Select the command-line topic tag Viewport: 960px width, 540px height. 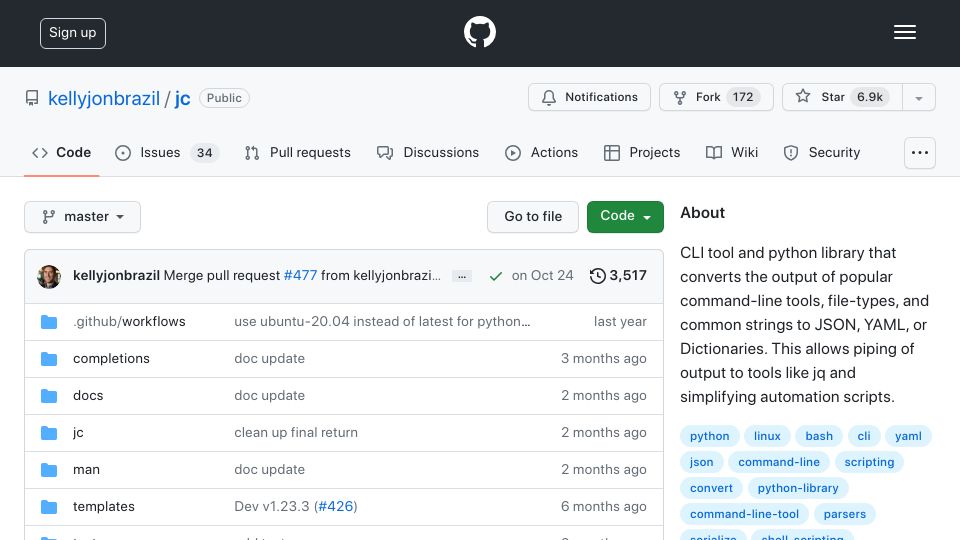(779, 462)
